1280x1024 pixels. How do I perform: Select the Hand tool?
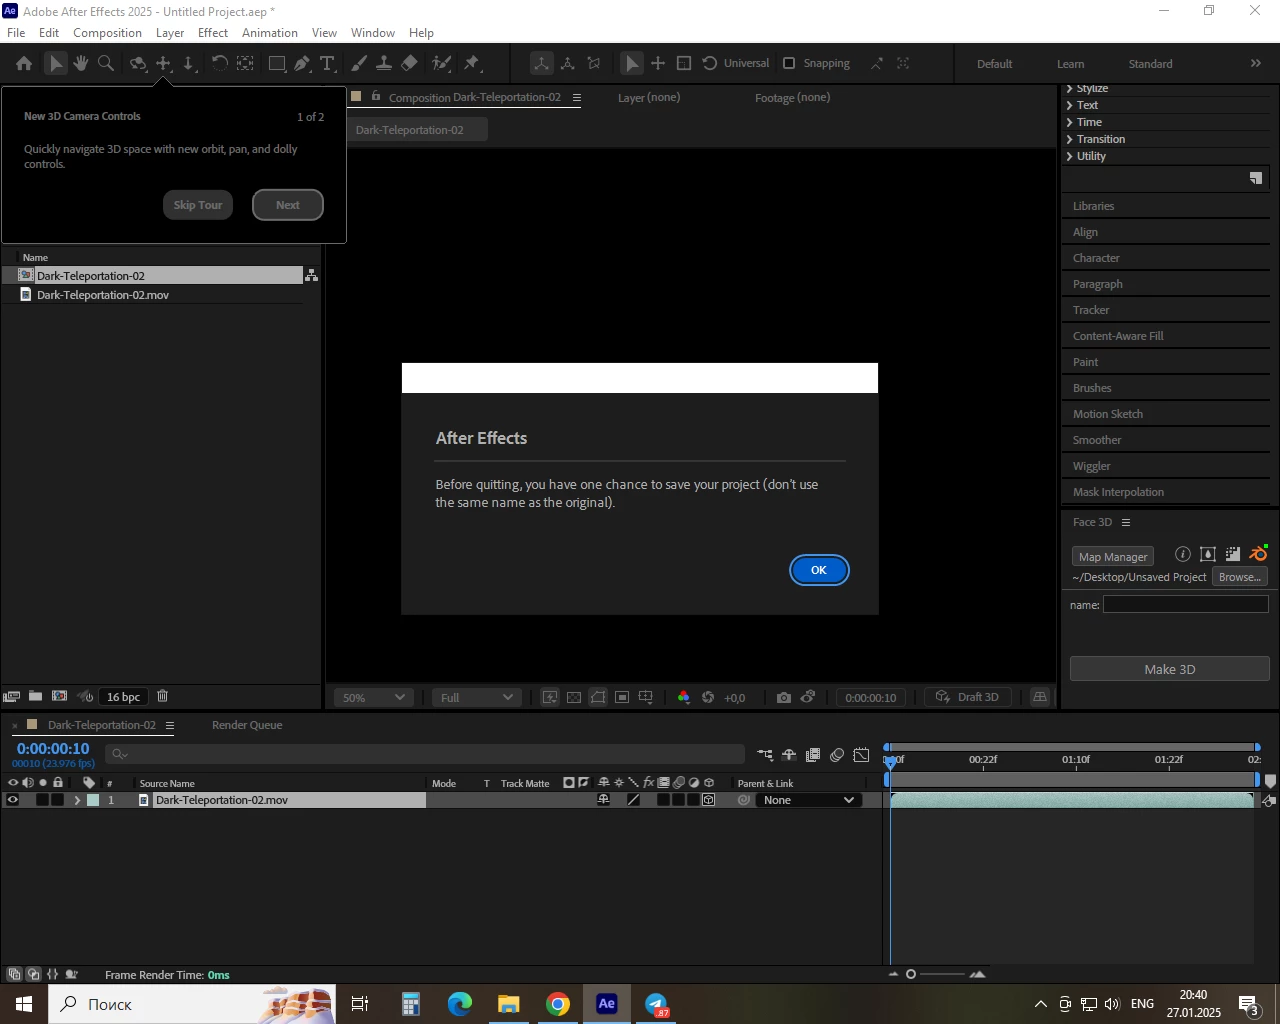point(80,63)
